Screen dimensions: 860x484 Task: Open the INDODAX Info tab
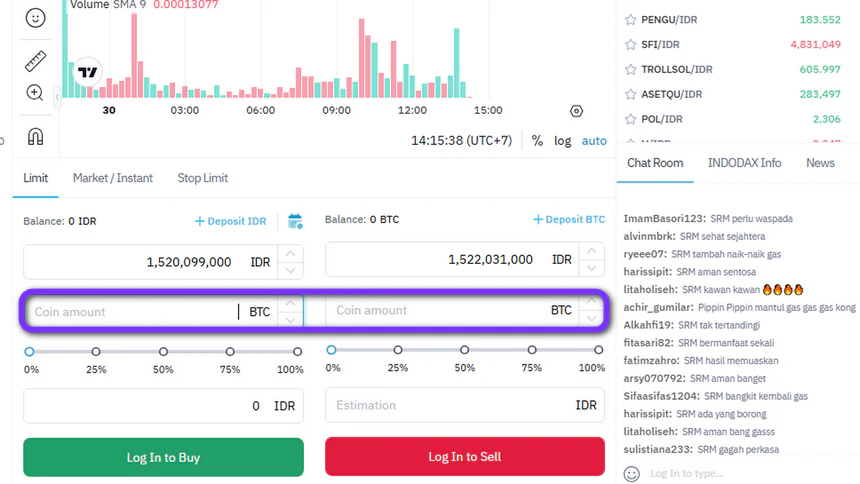pos(744,163)
